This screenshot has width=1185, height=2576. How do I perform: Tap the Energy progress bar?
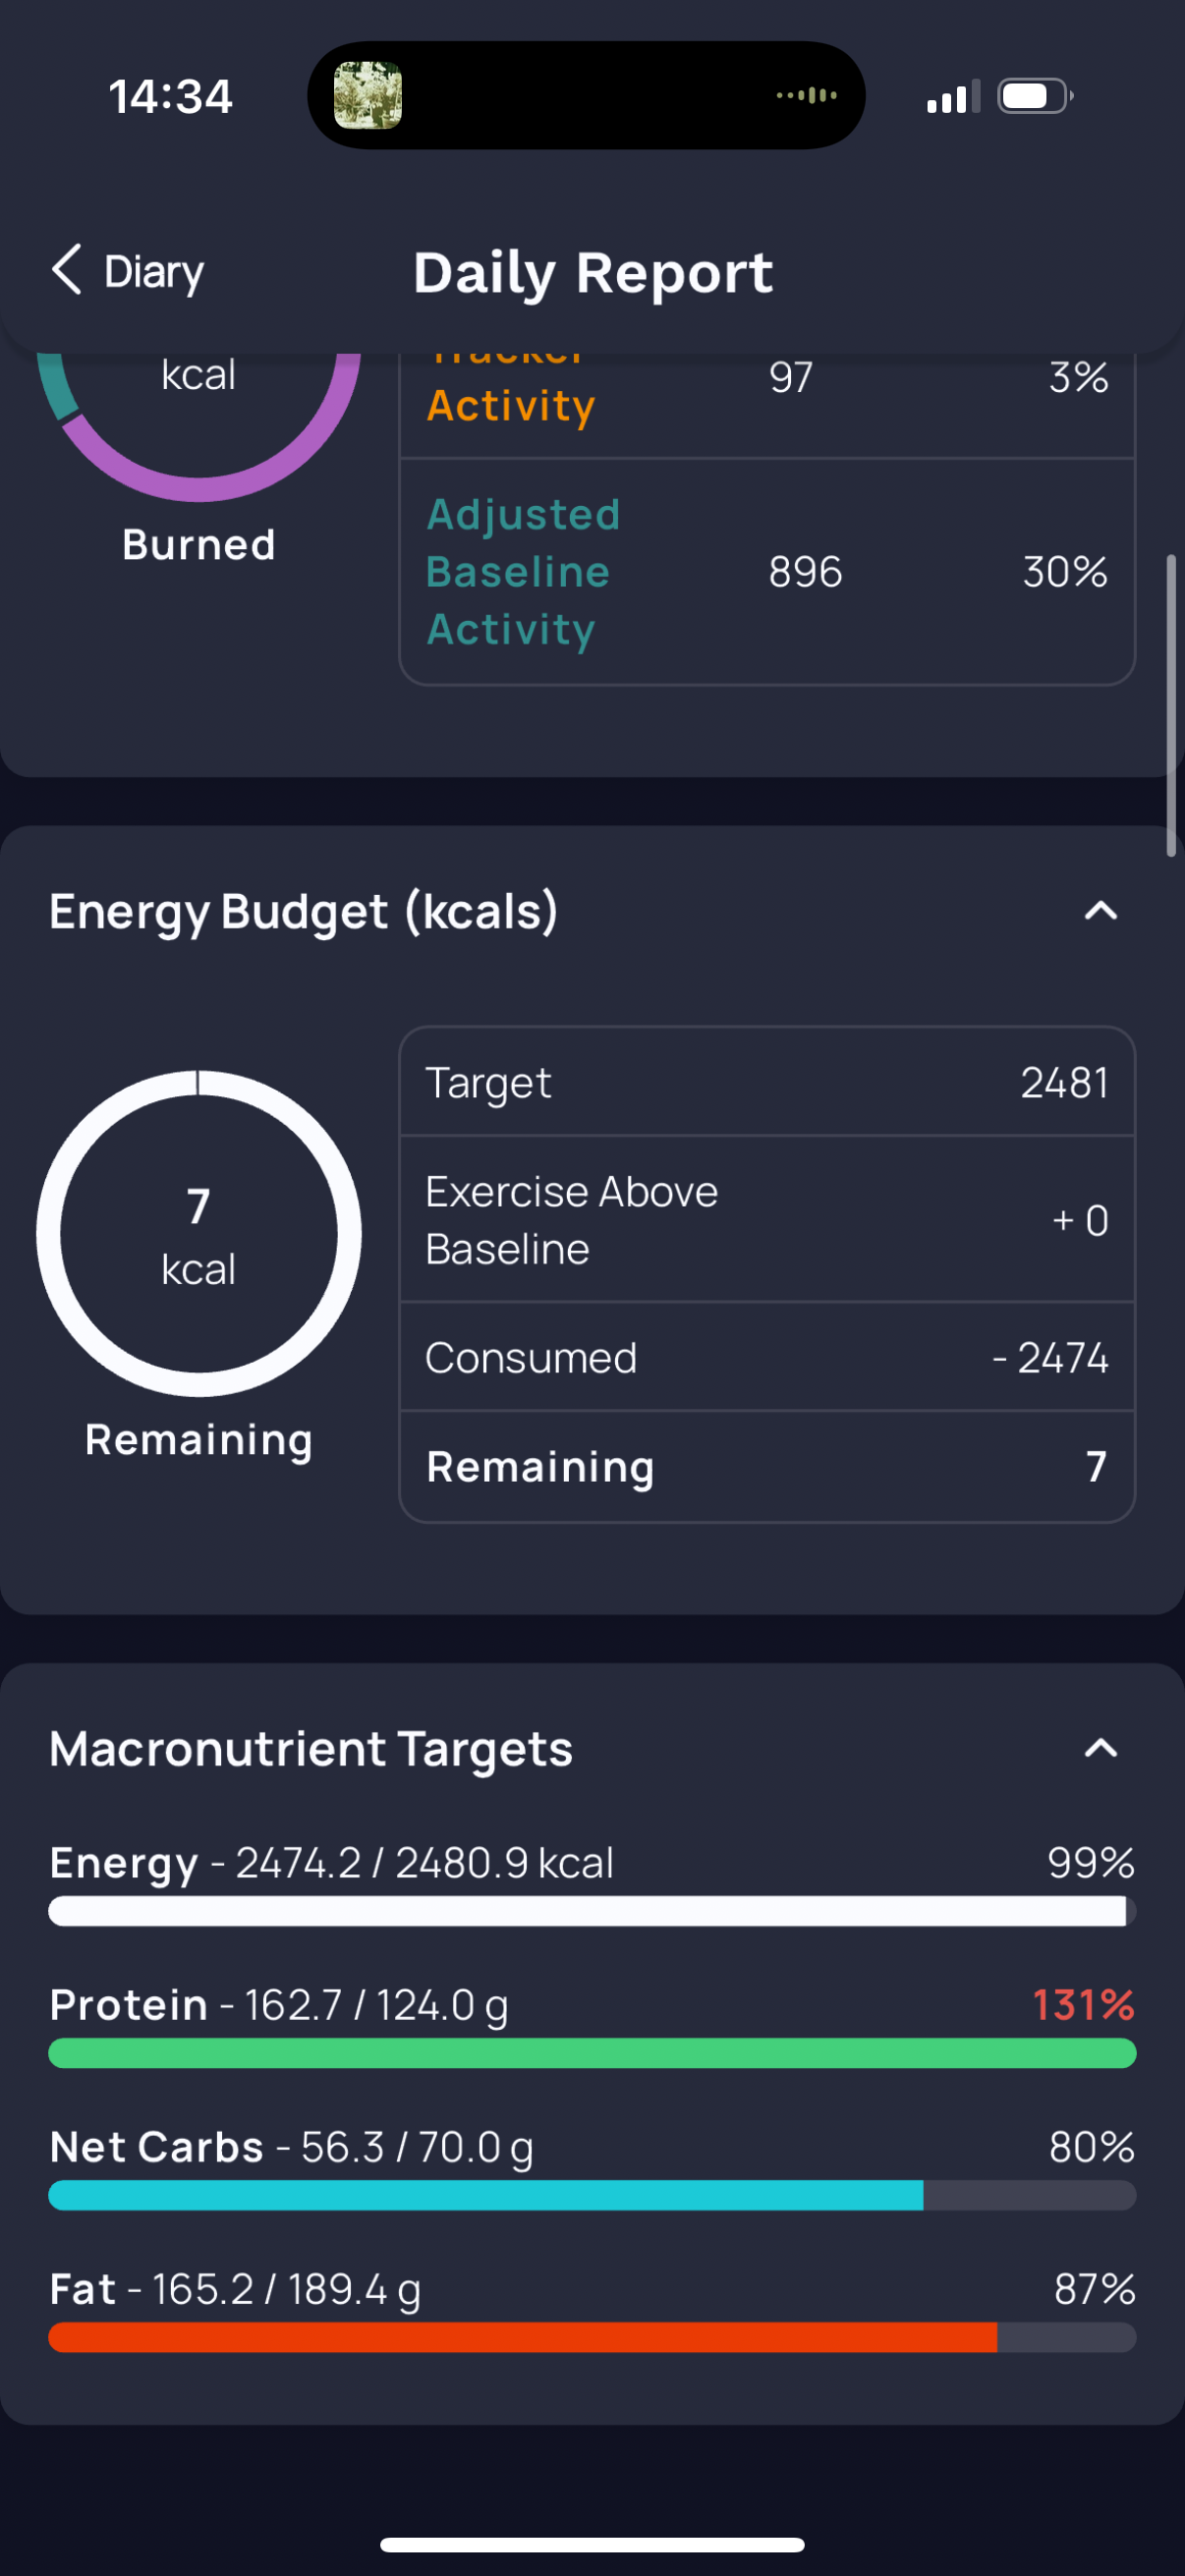click(x=592, y=1911)
